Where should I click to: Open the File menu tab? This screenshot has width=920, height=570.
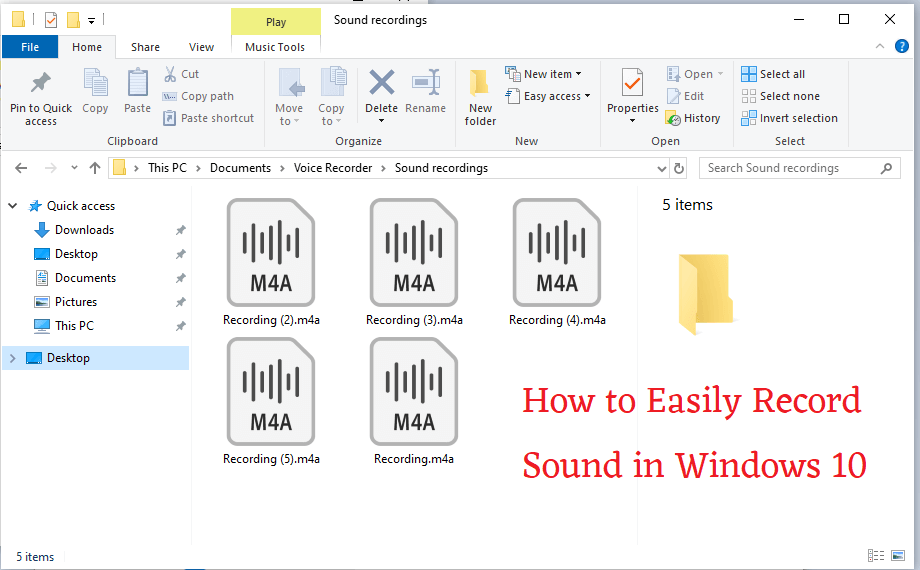coord(30,47)
